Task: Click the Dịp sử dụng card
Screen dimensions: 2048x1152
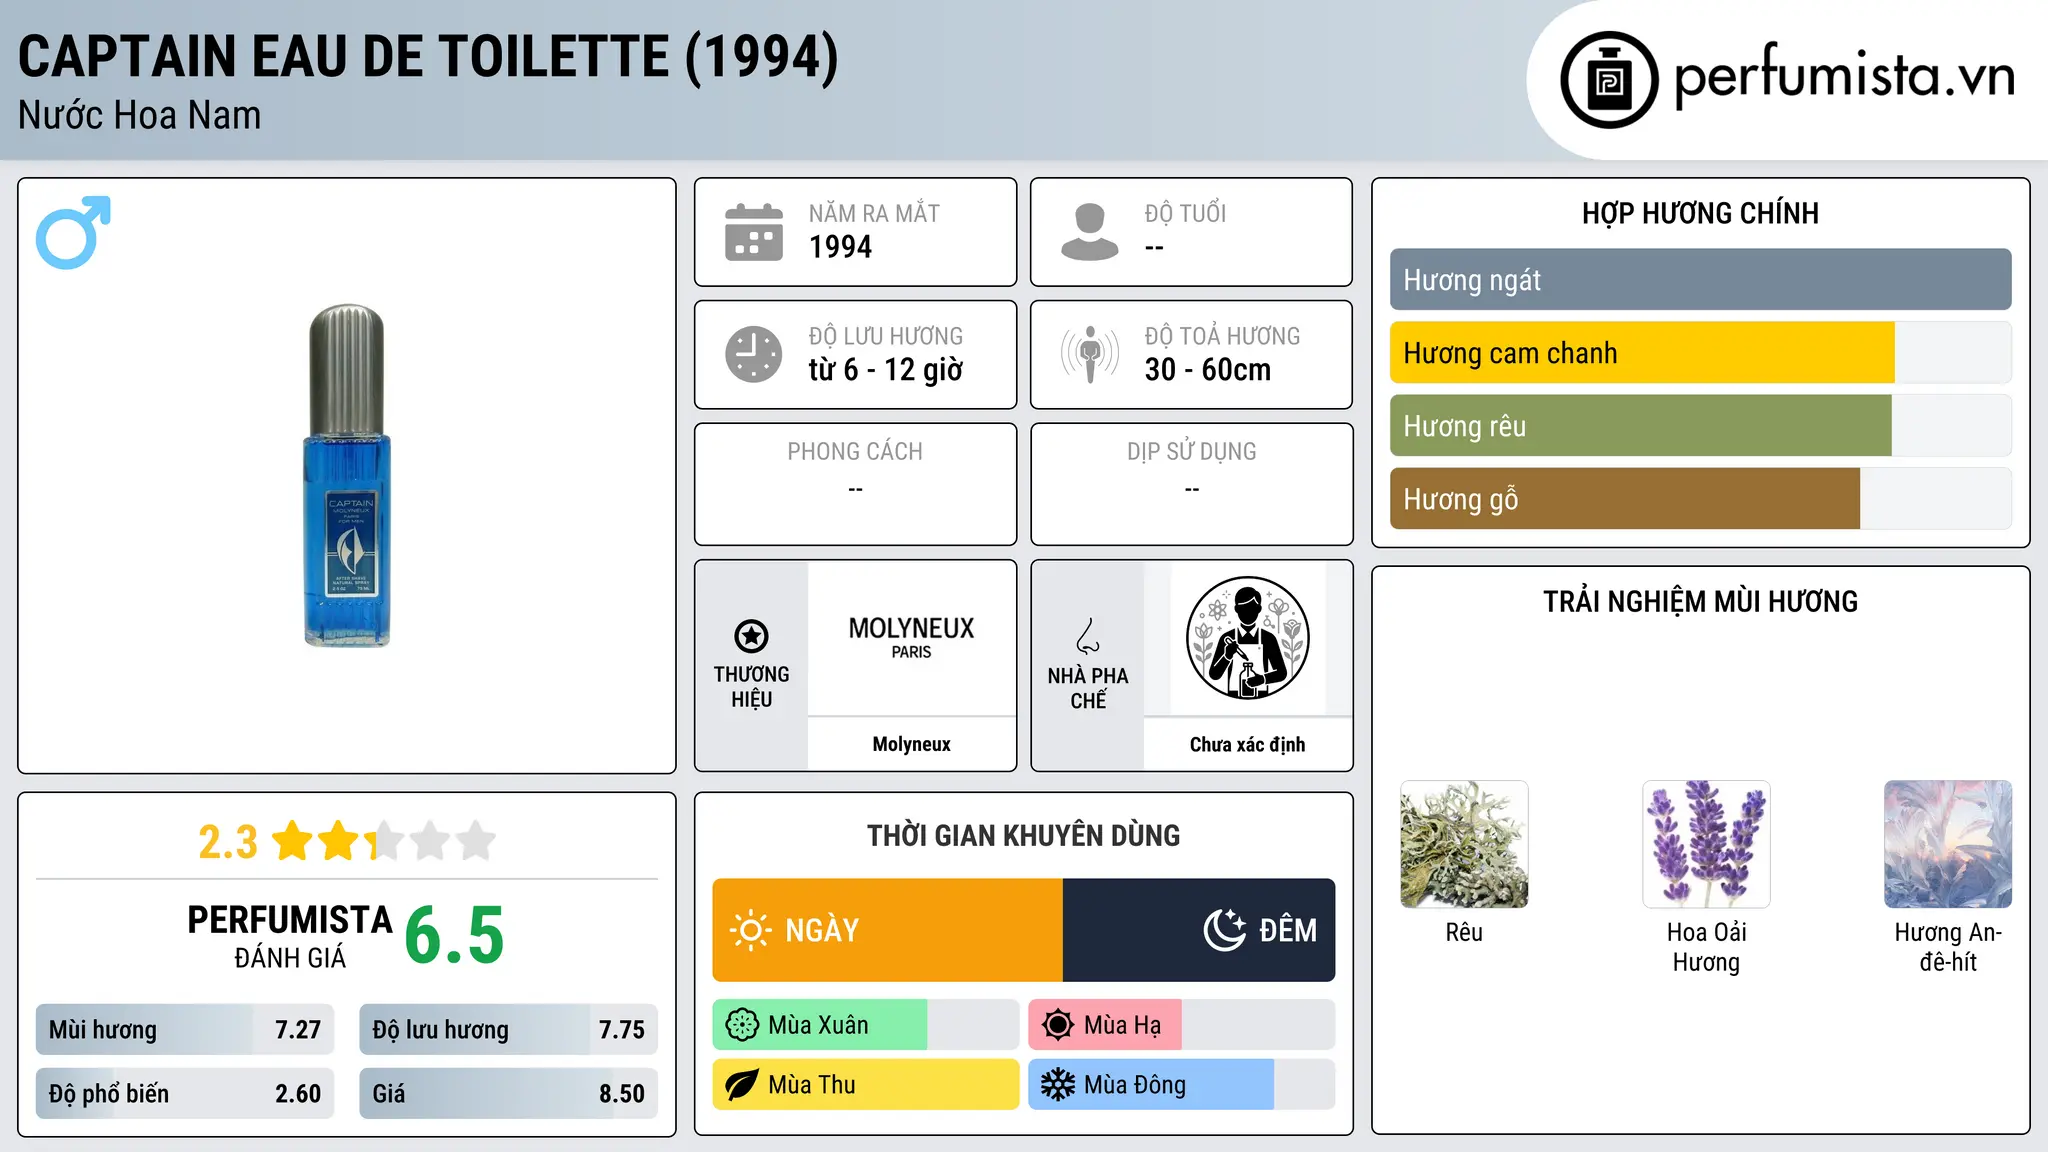Action: pyautogui.click(x=1191, y=484)
